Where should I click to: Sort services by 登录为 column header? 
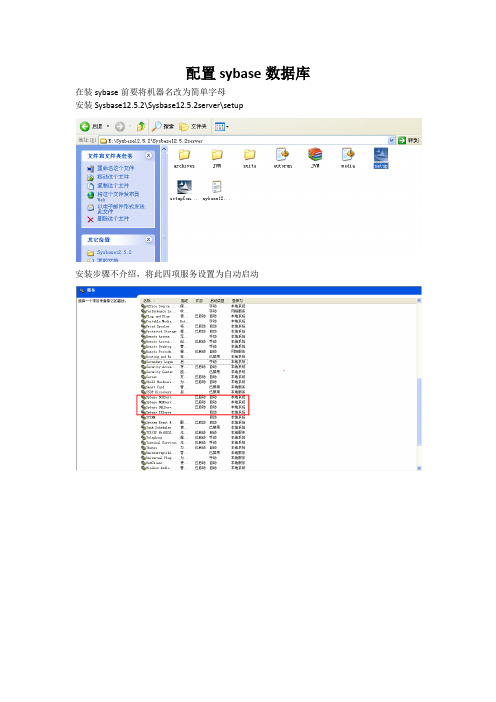pos(237,300)
